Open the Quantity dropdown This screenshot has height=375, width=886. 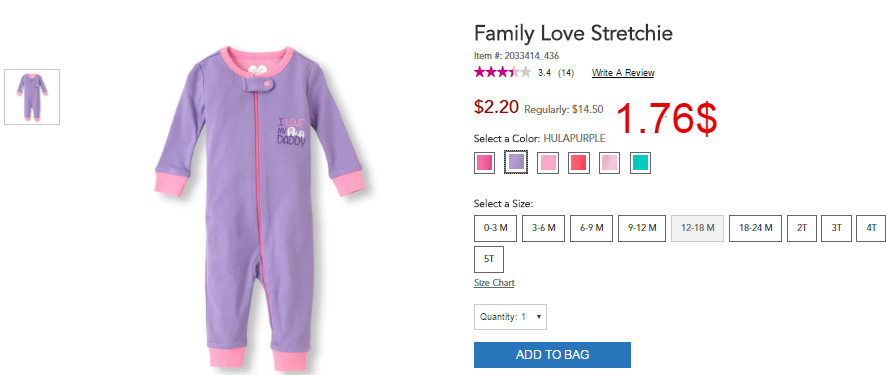click(510, 317)
